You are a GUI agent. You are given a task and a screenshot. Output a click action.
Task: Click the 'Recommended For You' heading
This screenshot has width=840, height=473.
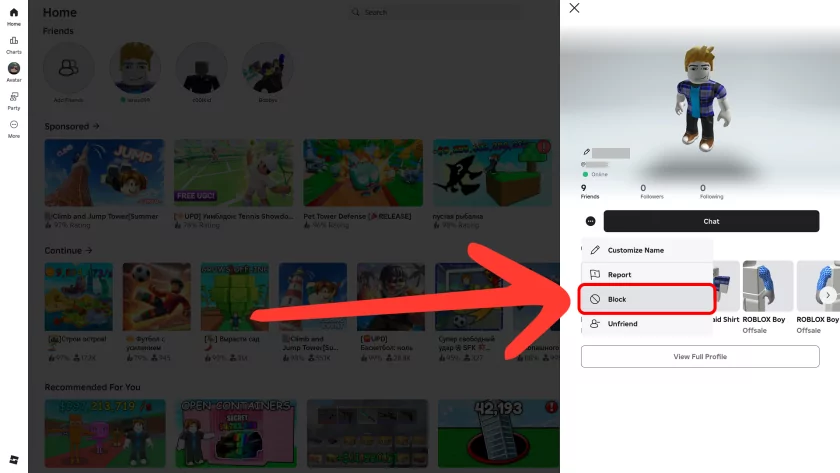pyautogui.click(x=92, y=387)
